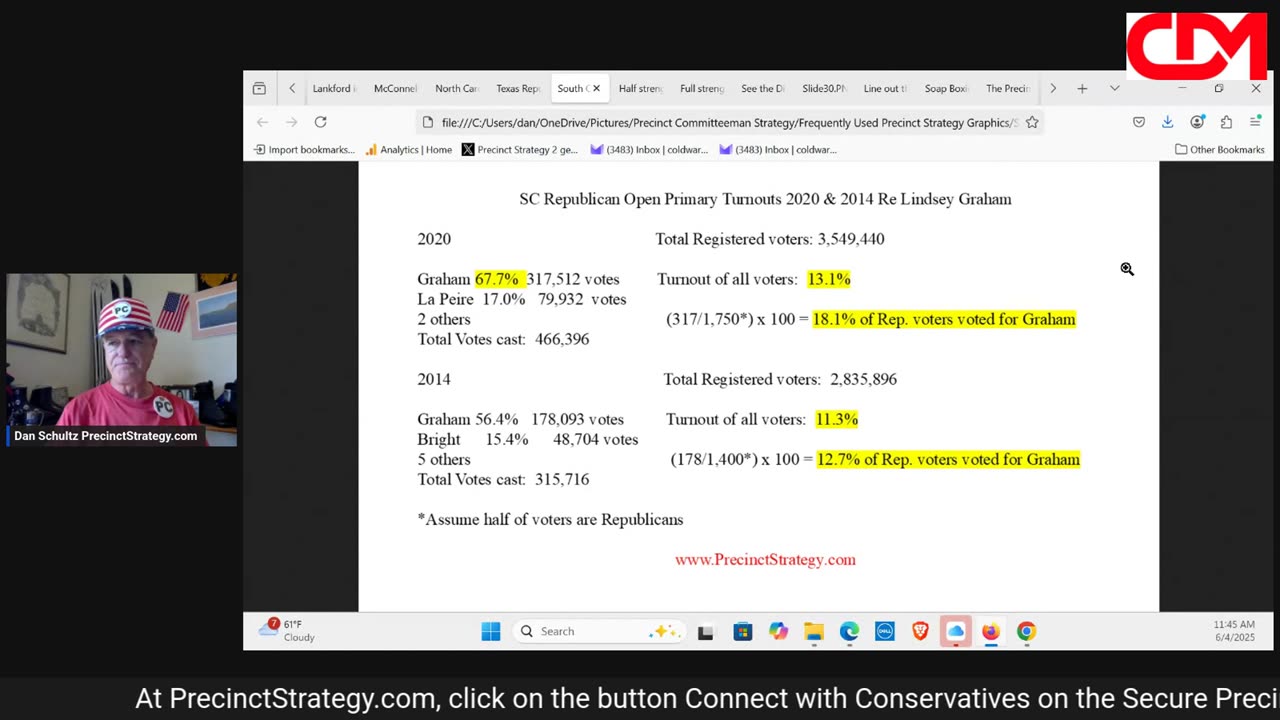Open File Explorer from taskbar

pos(814,631)
